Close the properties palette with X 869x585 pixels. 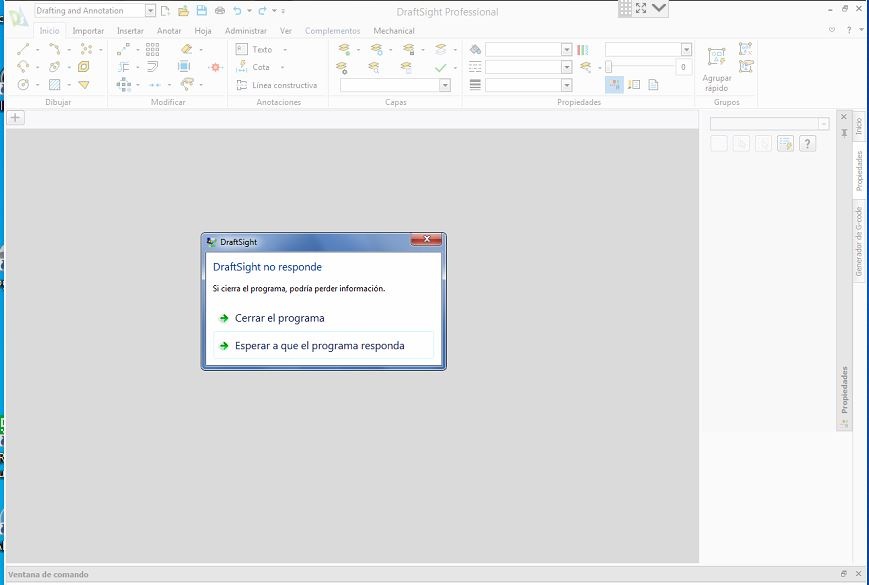point(844,117)
